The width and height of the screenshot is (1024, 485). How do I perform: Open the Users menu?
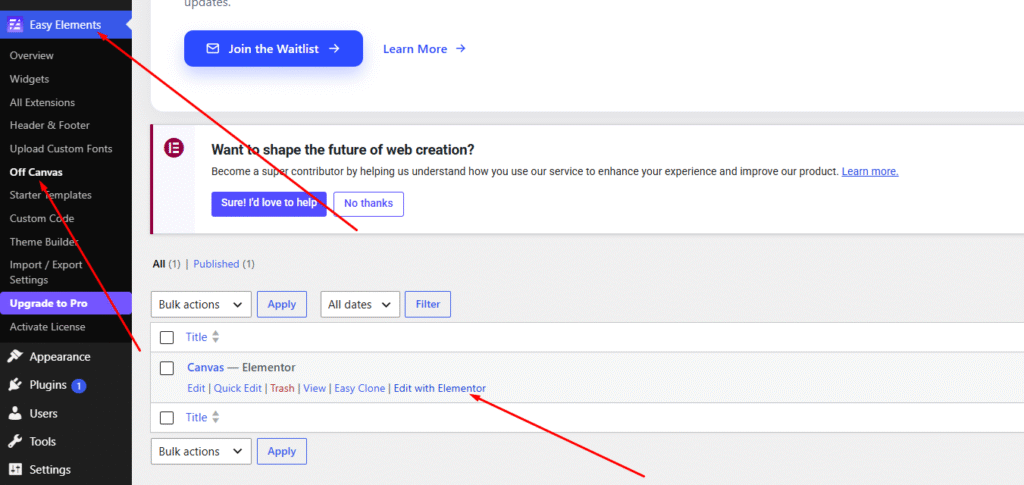pos(43,413)
